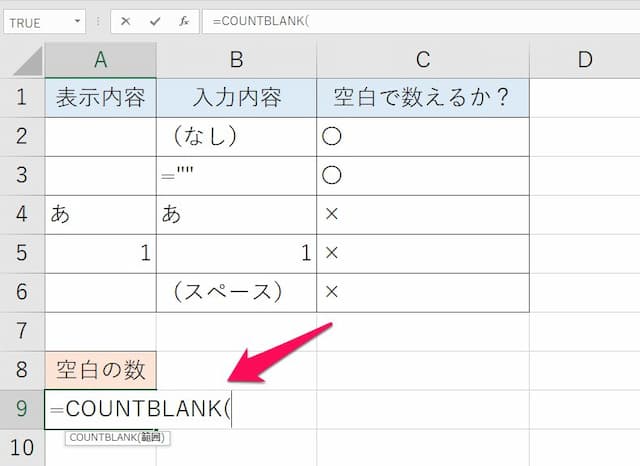640x466 pixels.
Task: Select row 9 header
Action: pyautogui.click(x=22, y=409)
